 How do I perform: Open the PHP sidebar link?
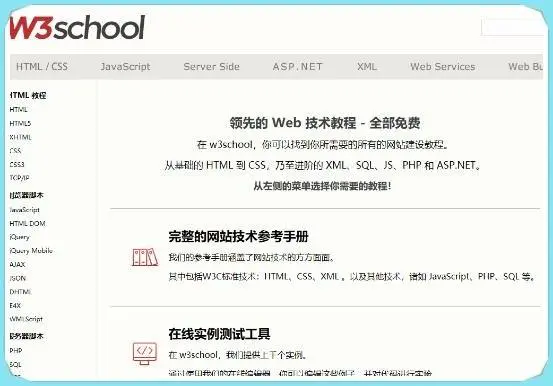click(x=16, y=351)
